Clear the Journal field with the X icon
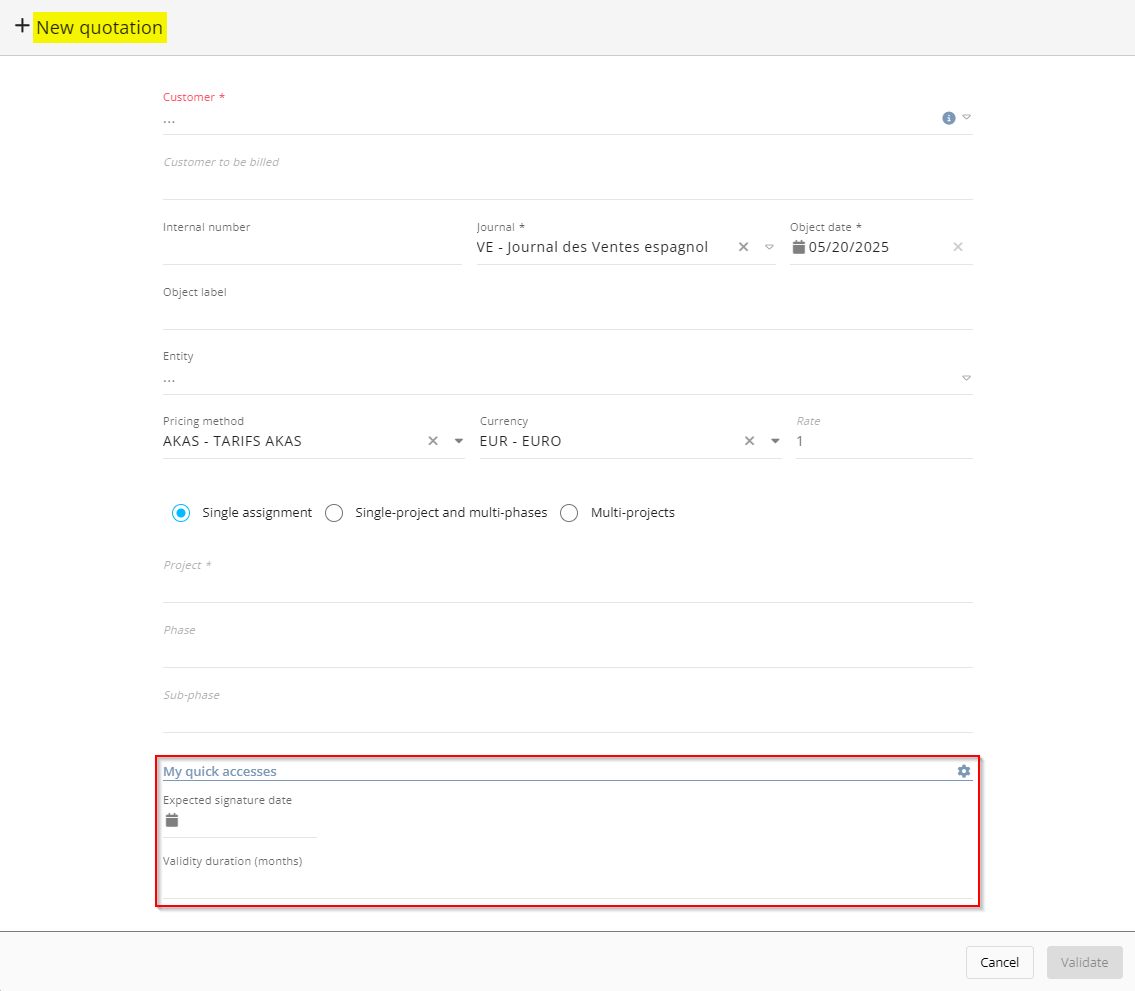 click(x=743, y=247)
